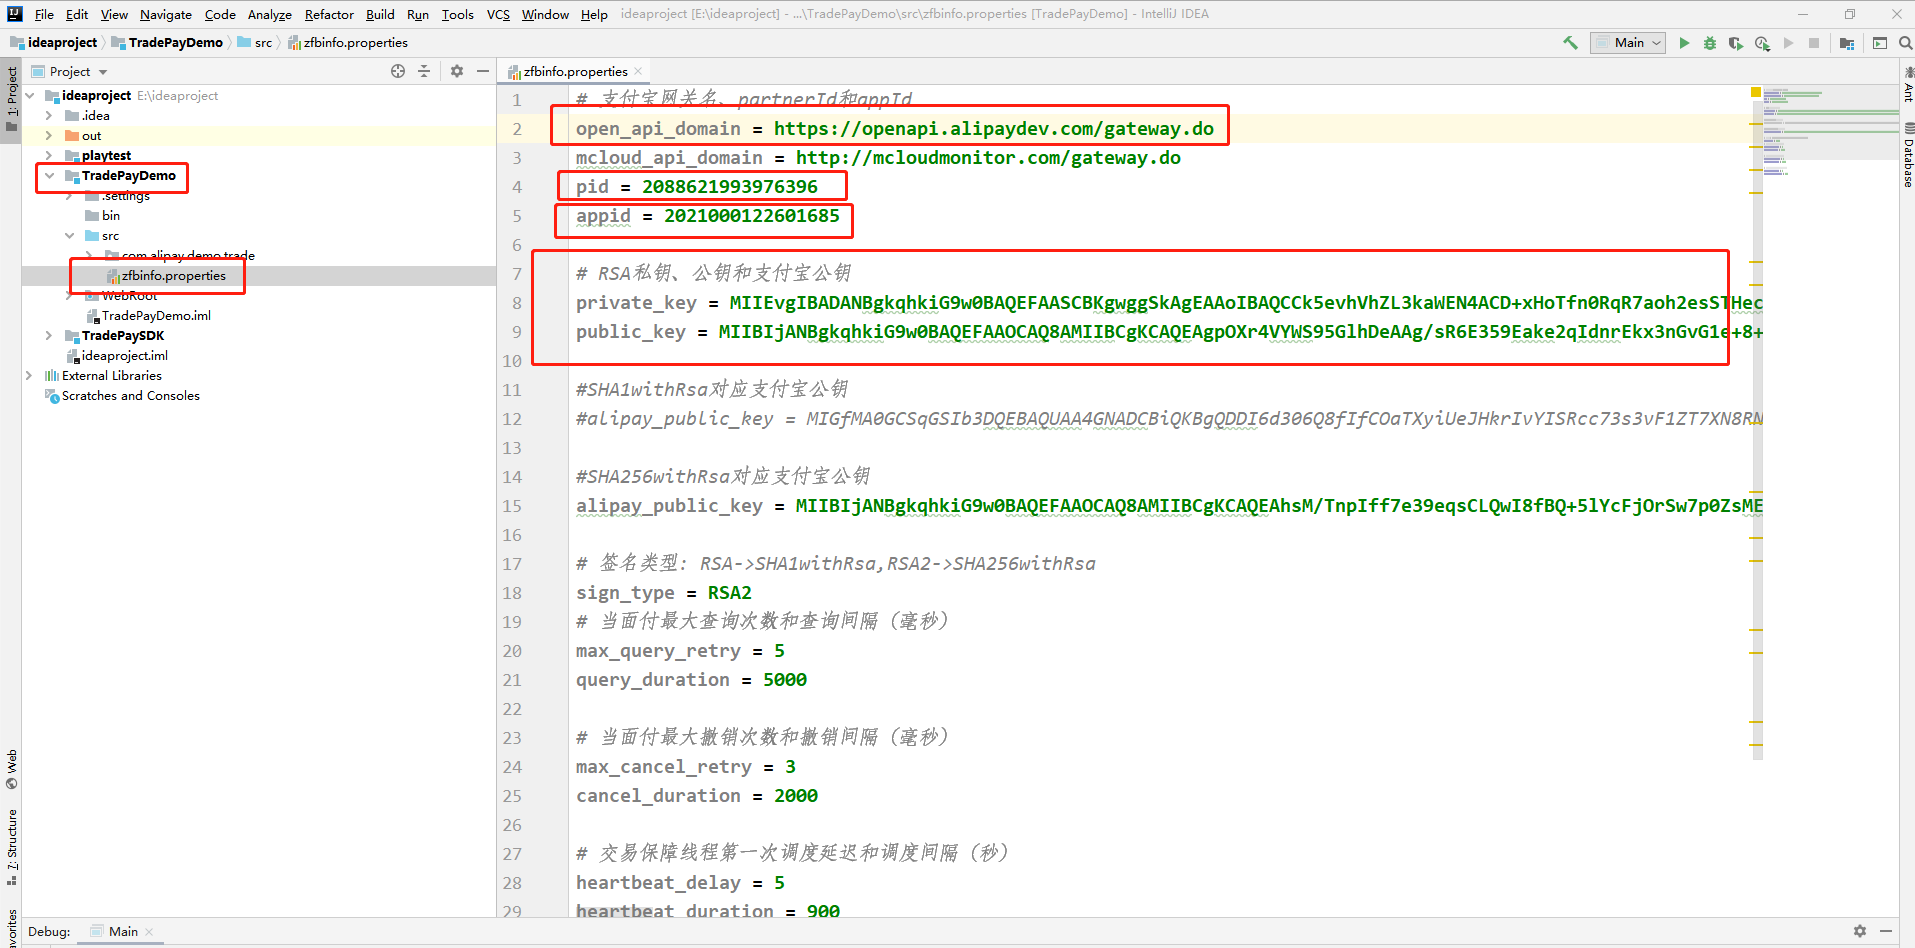Expand the .idea folder
Viewport: 1915px width, 948px height.
click(x=49, y=116)
